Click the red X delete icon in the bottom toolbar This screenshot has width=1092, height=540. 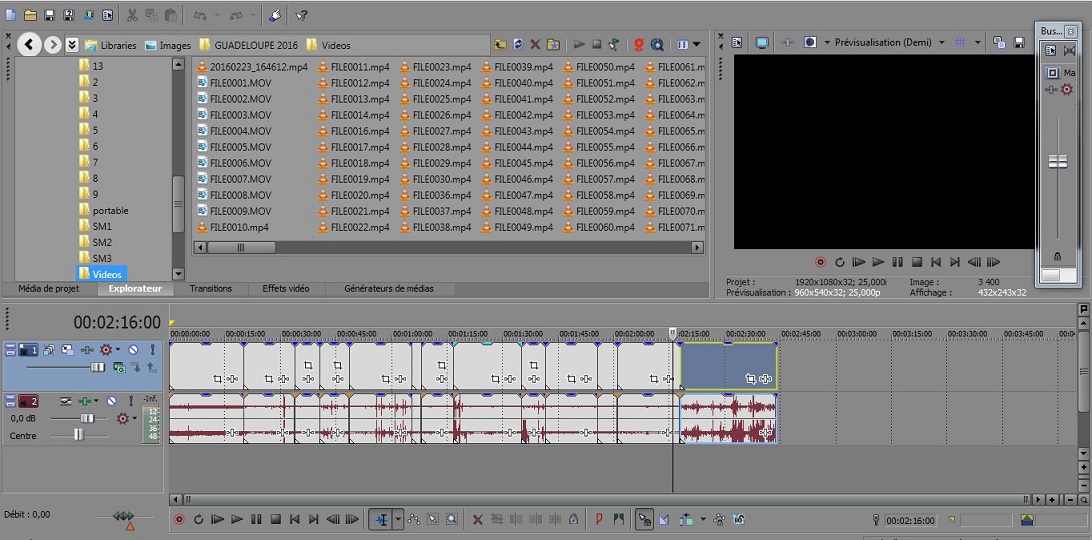tap(477, 519)
